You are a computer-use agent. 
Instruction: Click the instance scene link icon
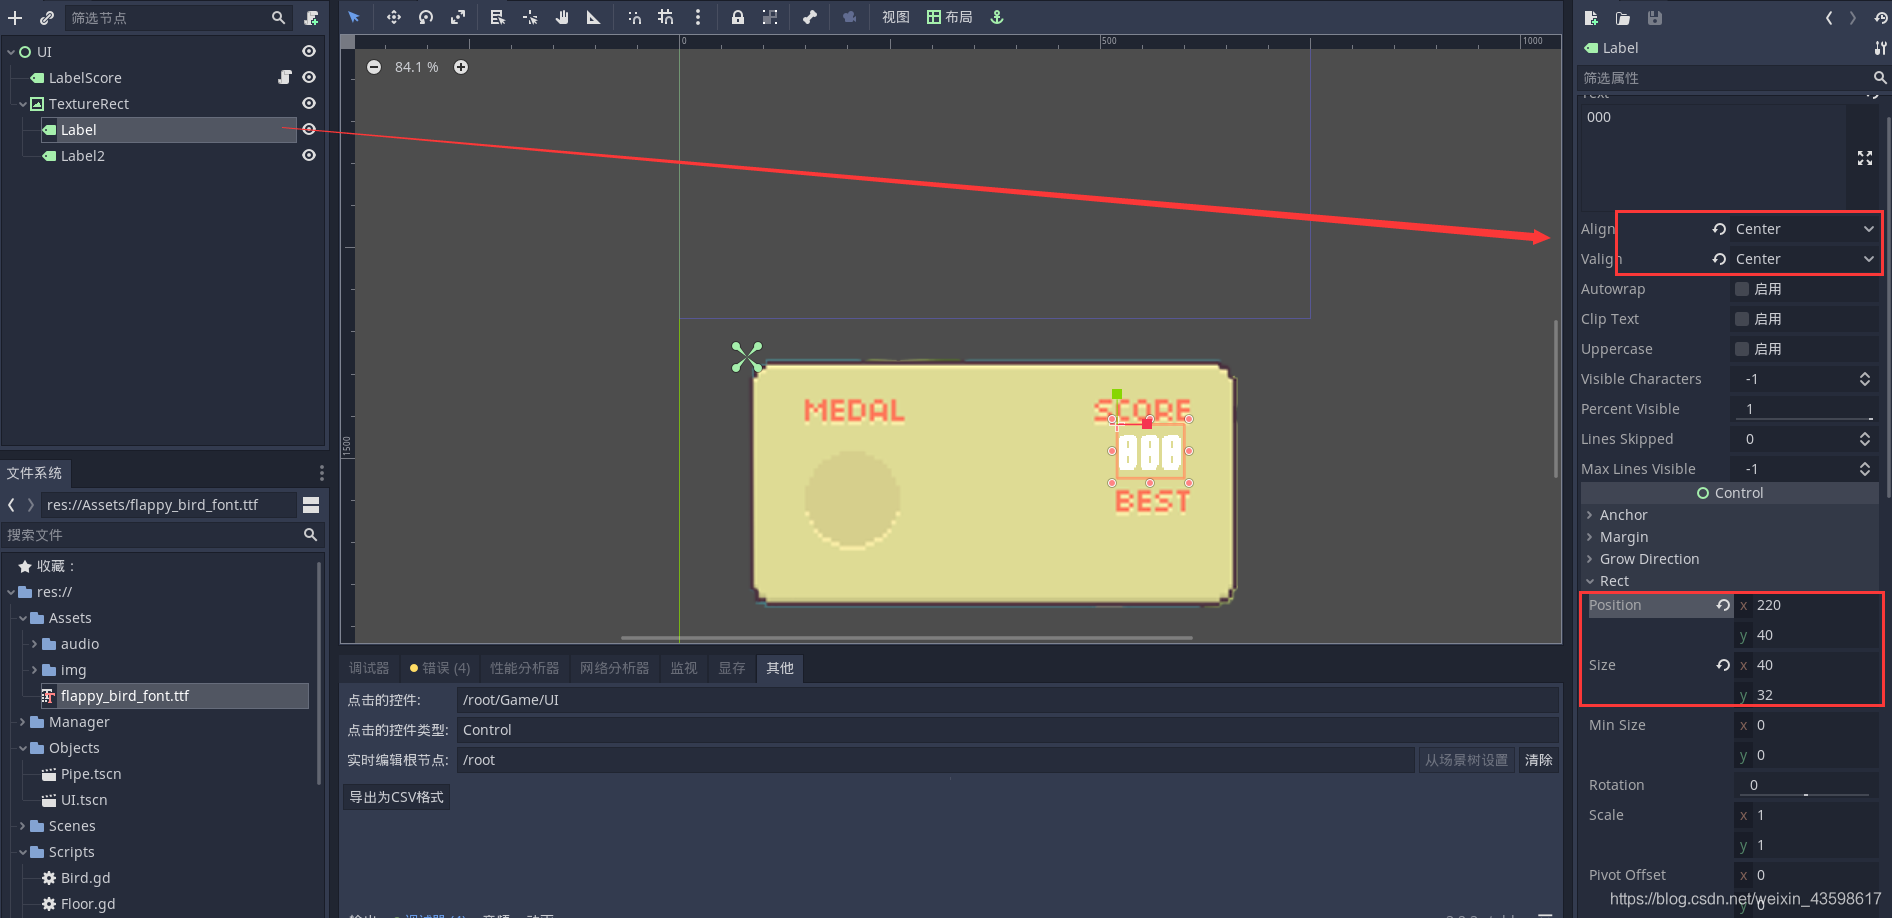tap(47, 18)
